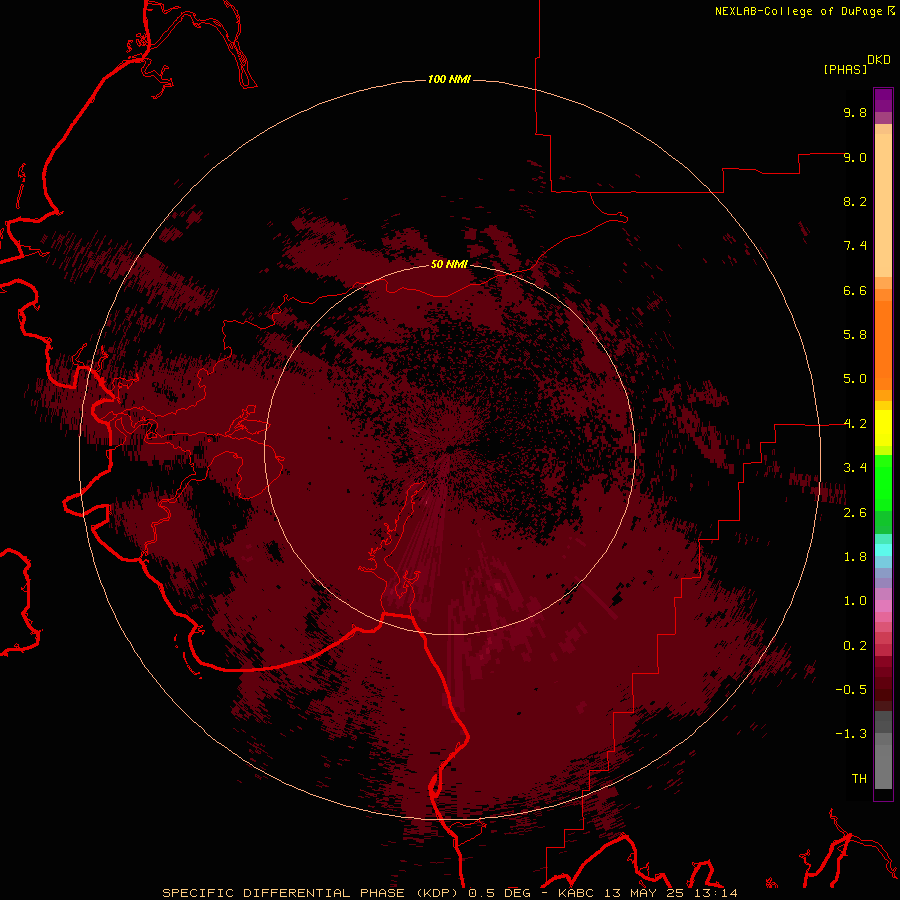Pick the purple swatch at the color bar top
Screen dimensions: 900x900
click(883, 100)
